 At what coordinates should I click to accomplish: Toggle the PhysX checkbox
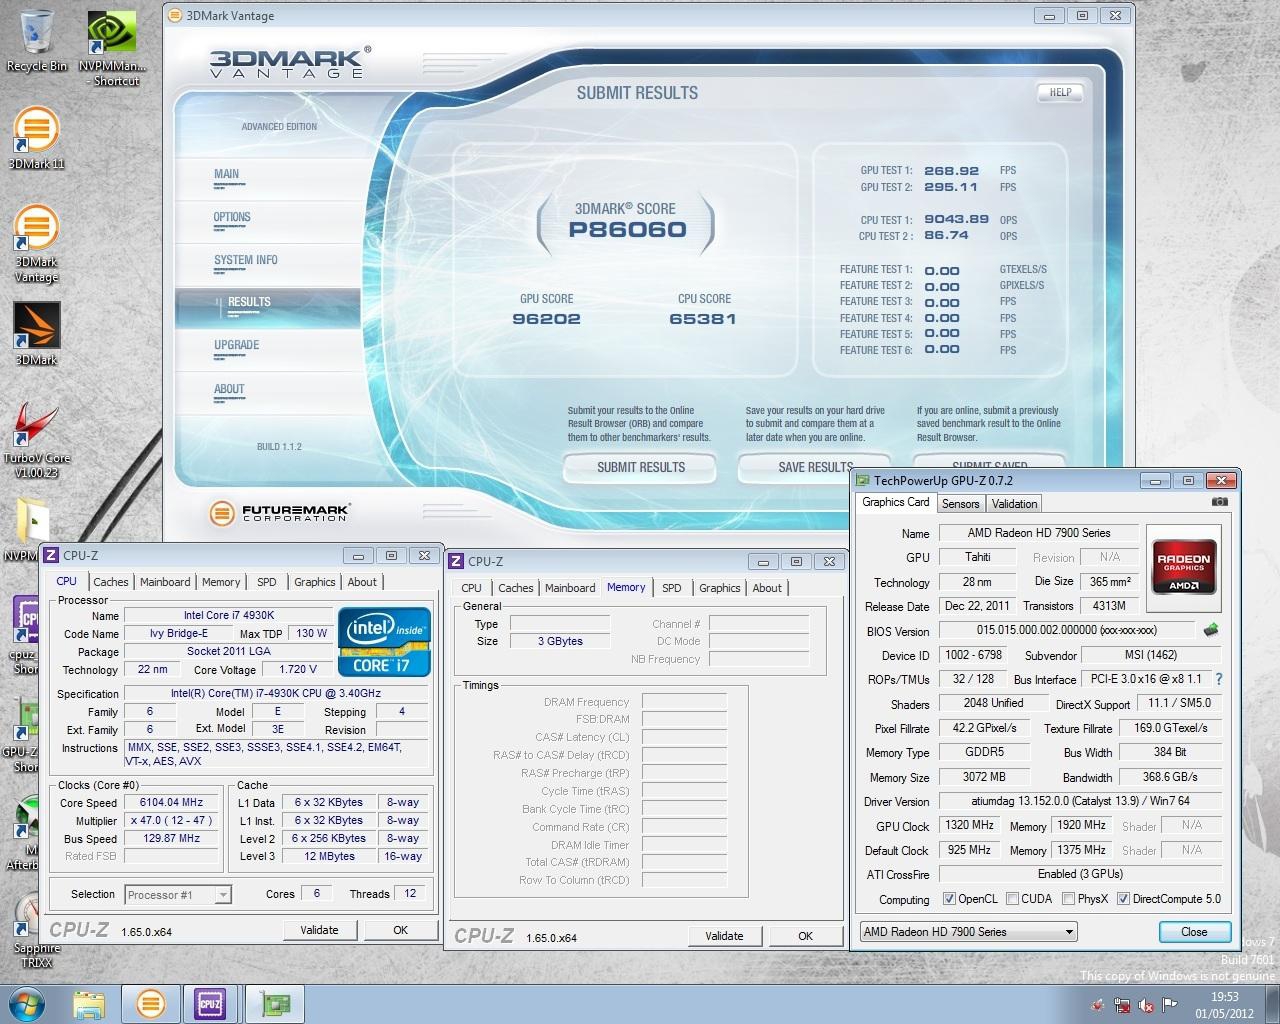[1068, 899]
